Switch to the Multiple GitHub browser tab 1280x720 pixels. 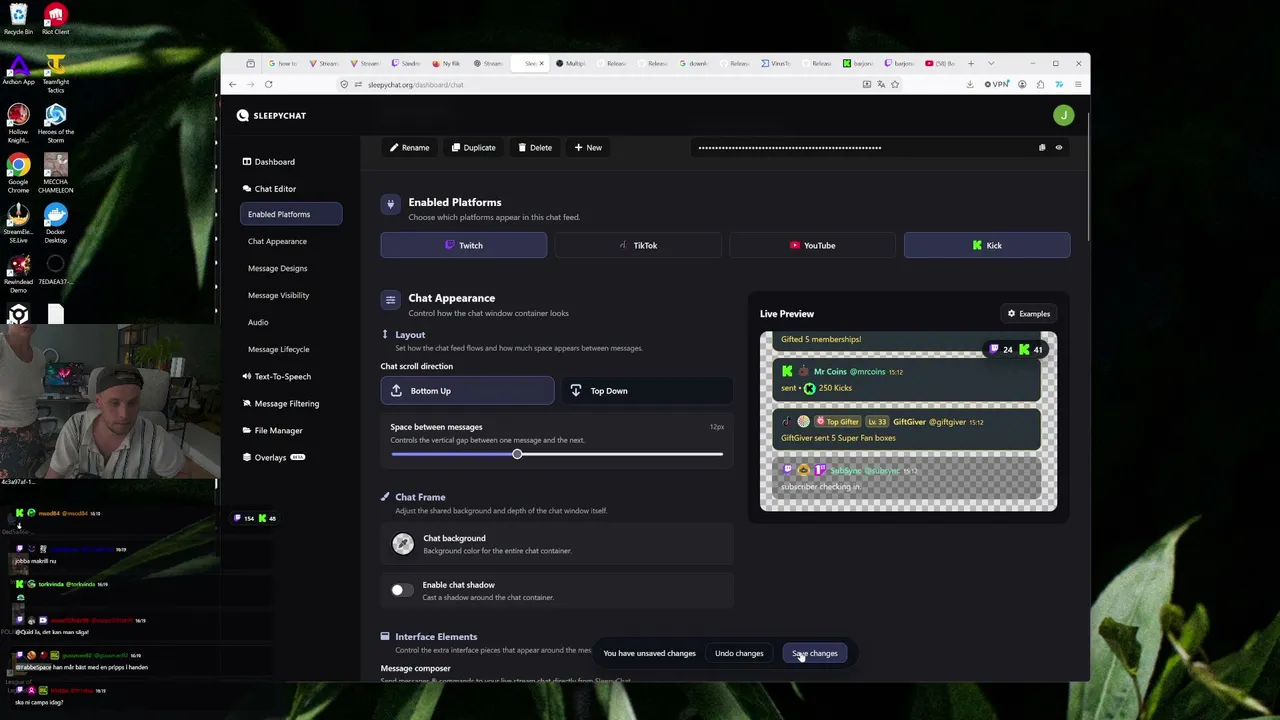pos(573,63)
